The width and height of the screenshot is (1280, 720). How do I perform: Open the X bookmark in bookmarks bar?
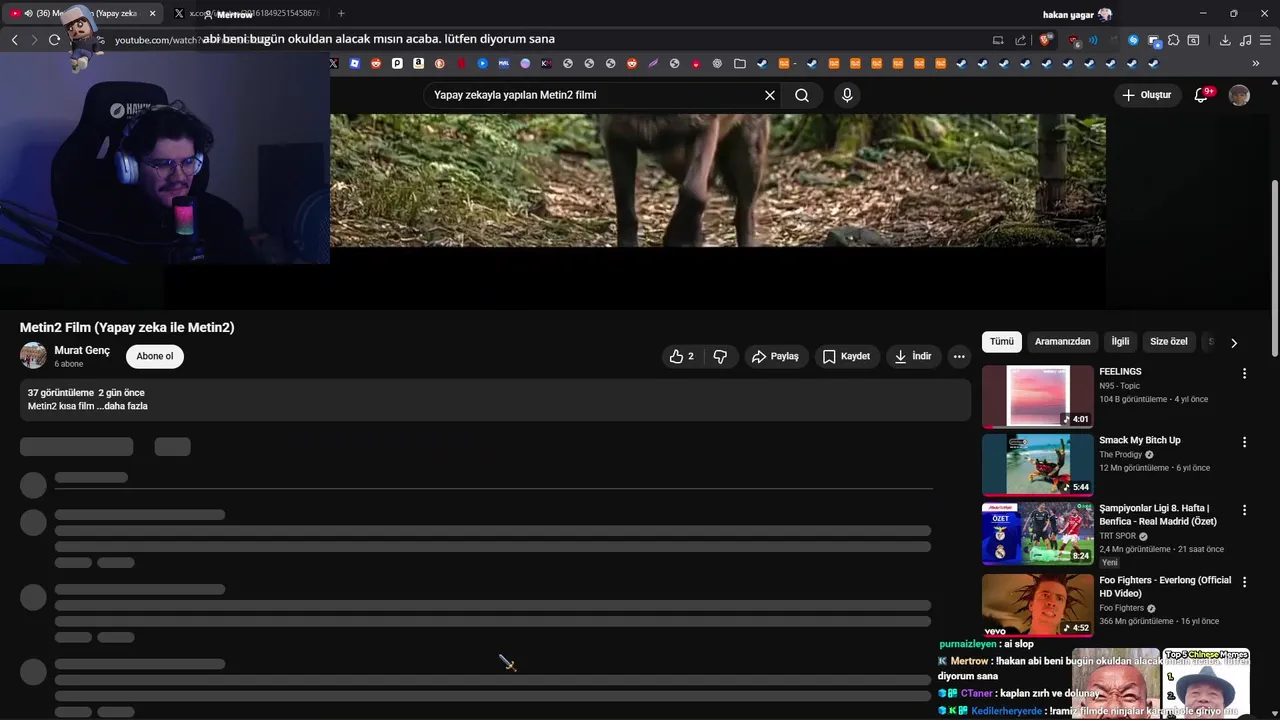tap(333, 63)
